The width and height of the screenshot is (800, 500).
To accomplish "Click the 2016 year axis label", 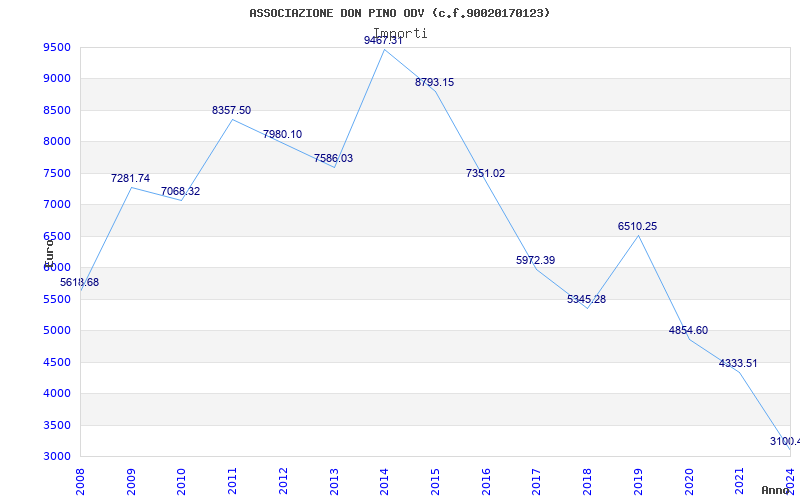I will coord(486,481).
